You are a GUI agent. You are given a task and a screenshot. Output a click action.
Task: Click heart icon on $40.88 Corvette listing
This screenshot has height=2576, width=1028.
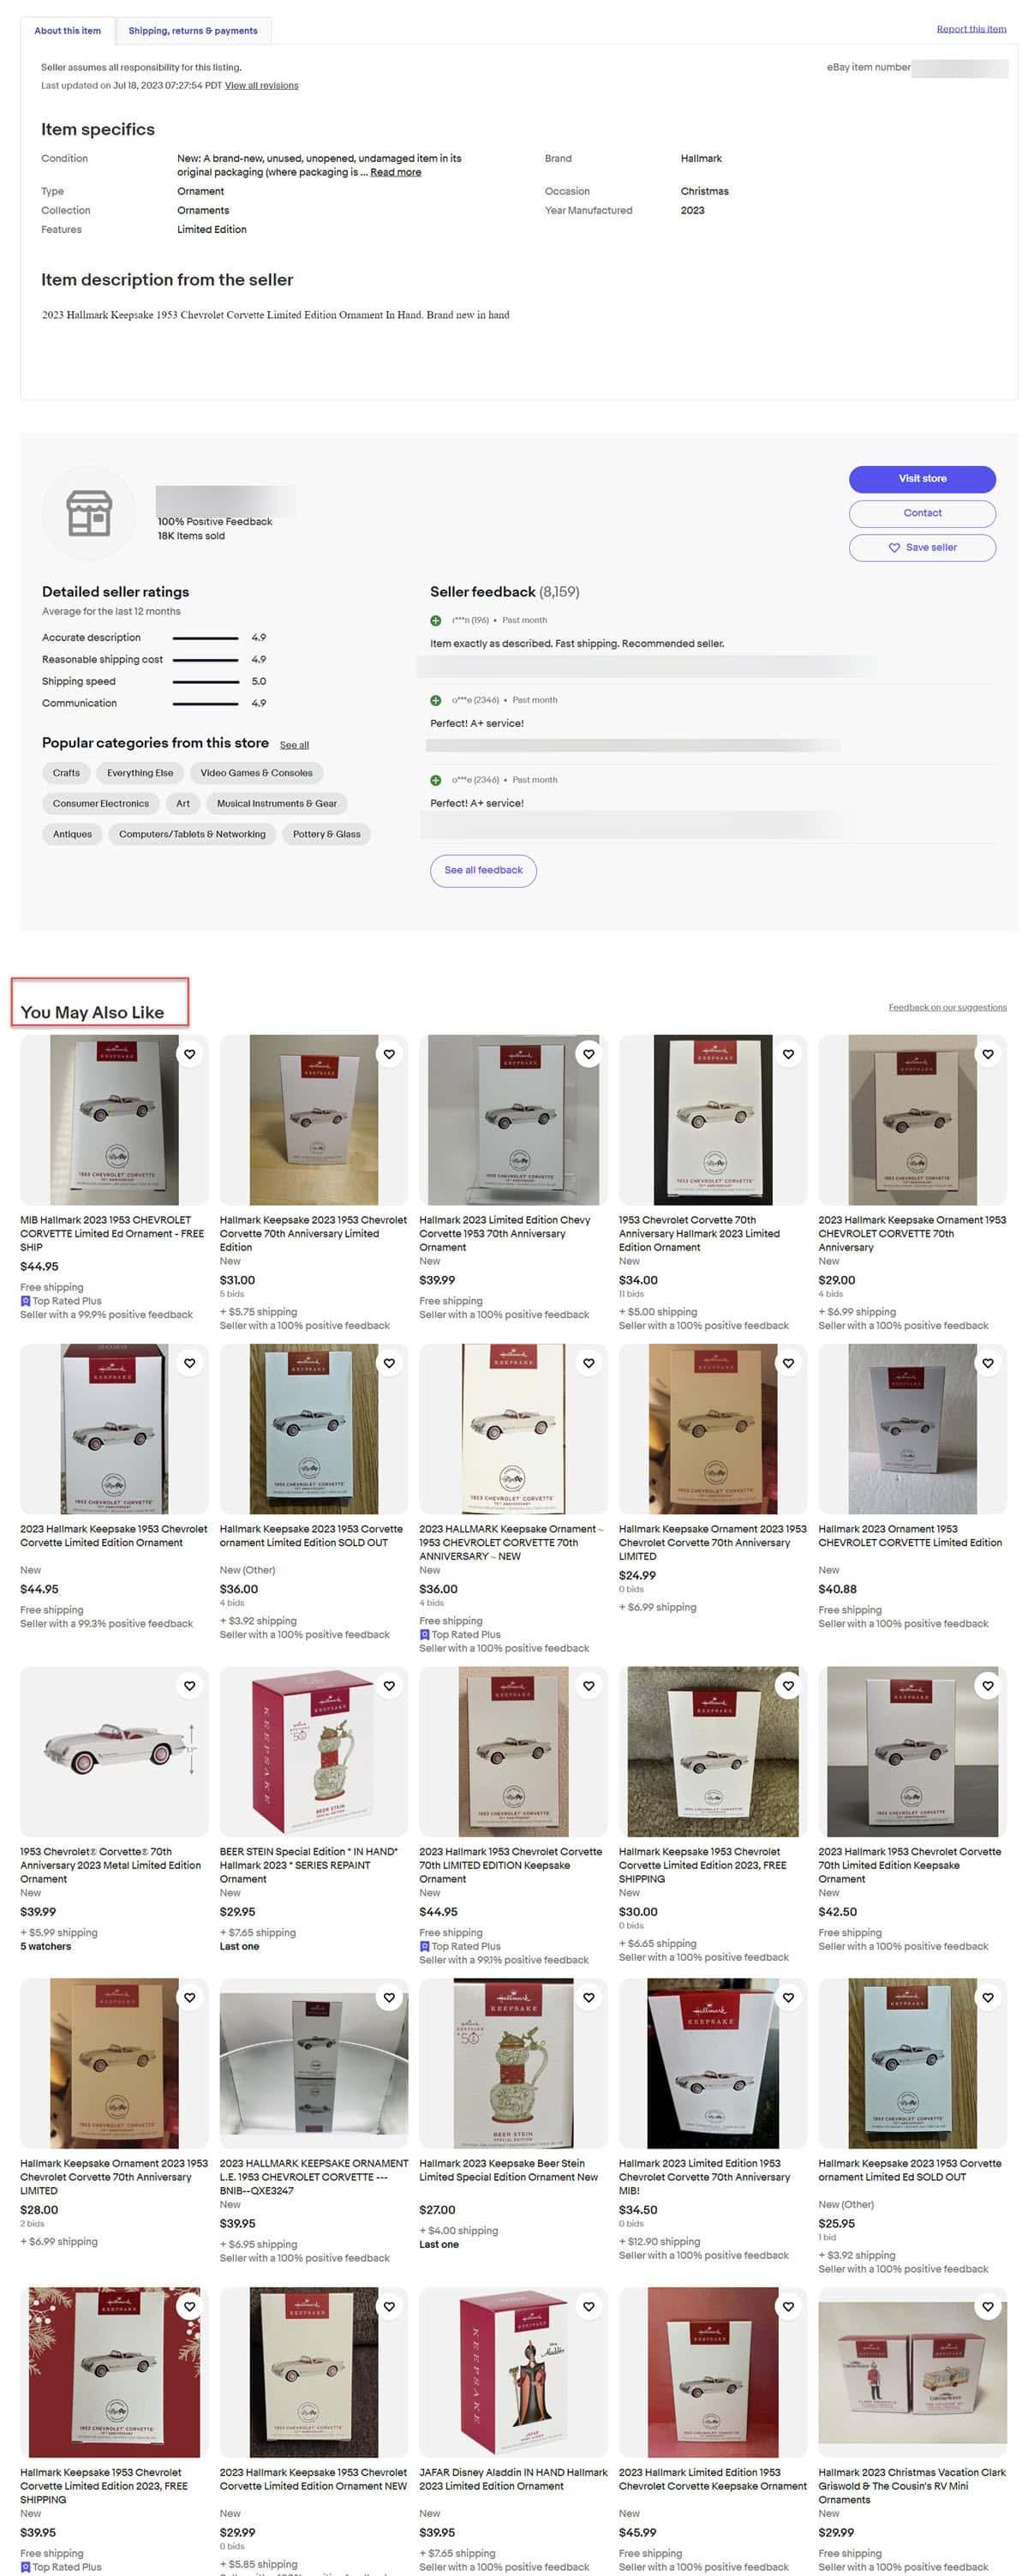tap(988, 1363)
